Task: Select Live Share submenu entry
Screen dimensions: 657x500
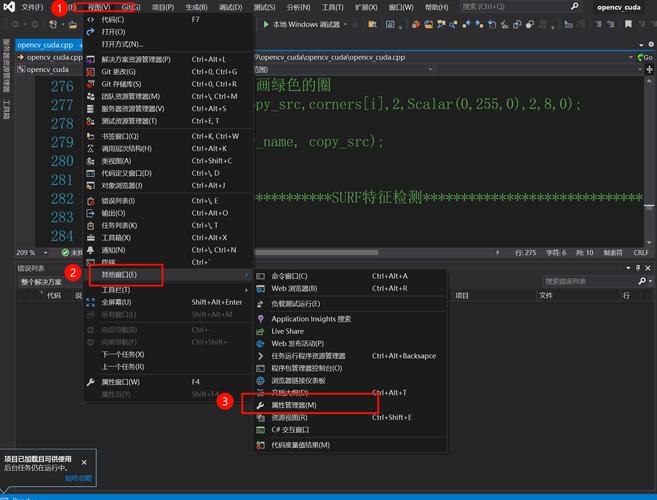Action: (350, 331)
